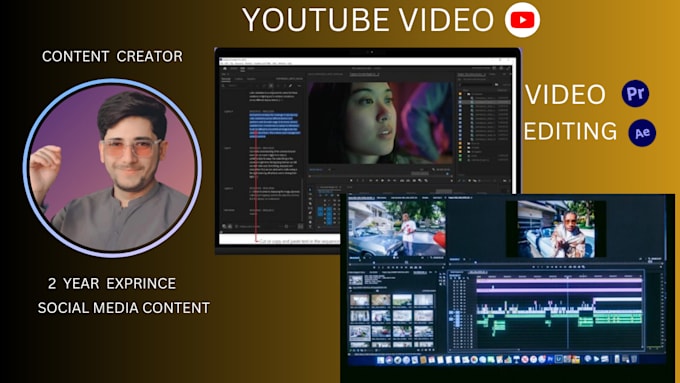Click the 'SOCIAL MEDIA CONTENT' text
680x383 pixels.
124,308
